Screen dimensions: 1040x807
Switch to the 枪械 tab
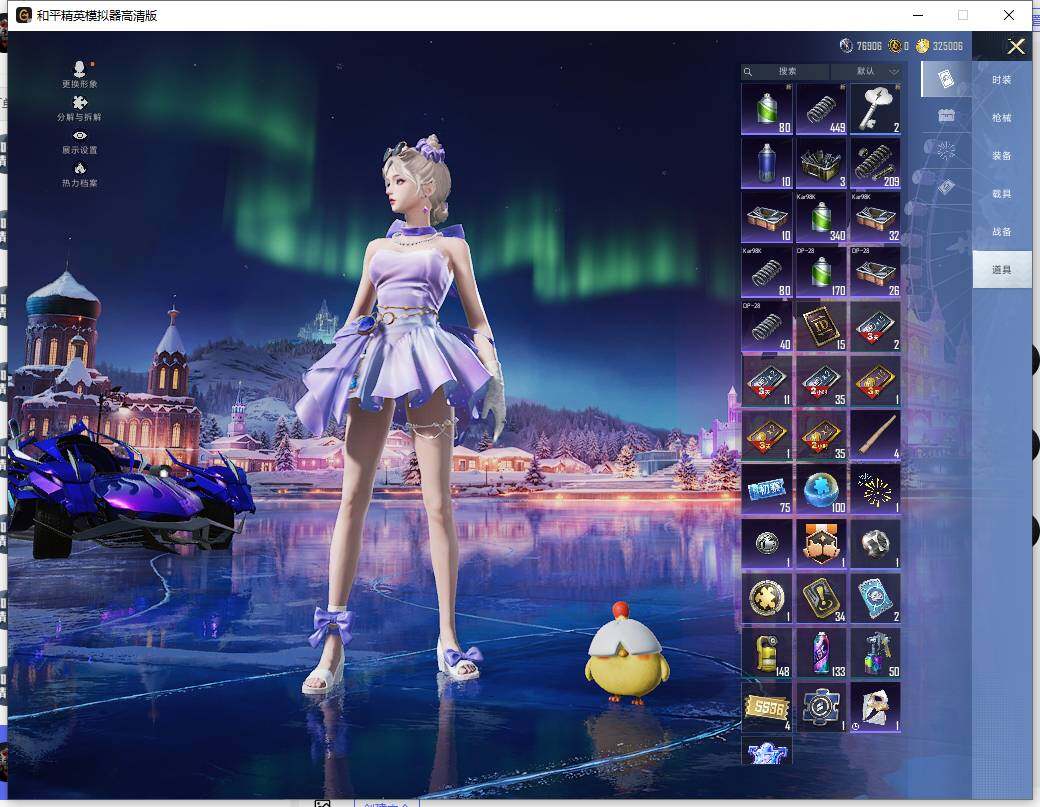1002,118
